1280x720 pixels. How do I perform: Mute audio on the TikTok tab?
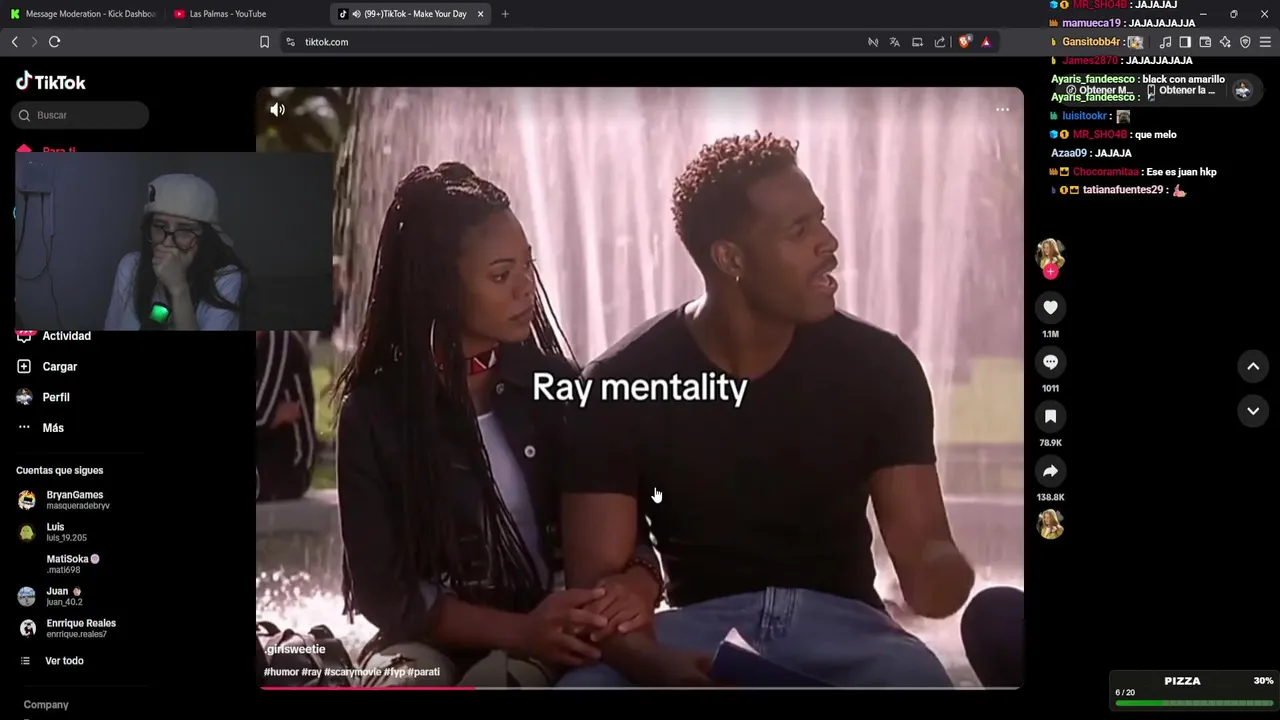point(356,14)
